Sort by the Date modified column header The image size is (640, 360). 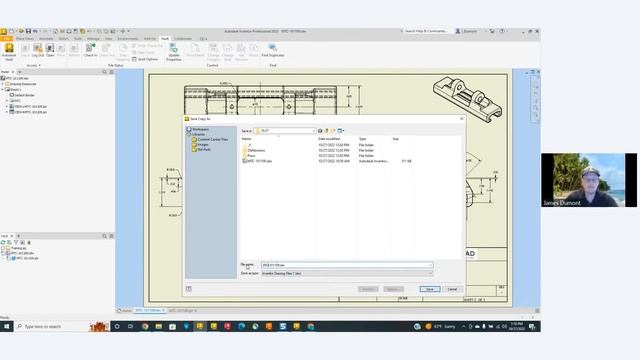click(329, 139)
